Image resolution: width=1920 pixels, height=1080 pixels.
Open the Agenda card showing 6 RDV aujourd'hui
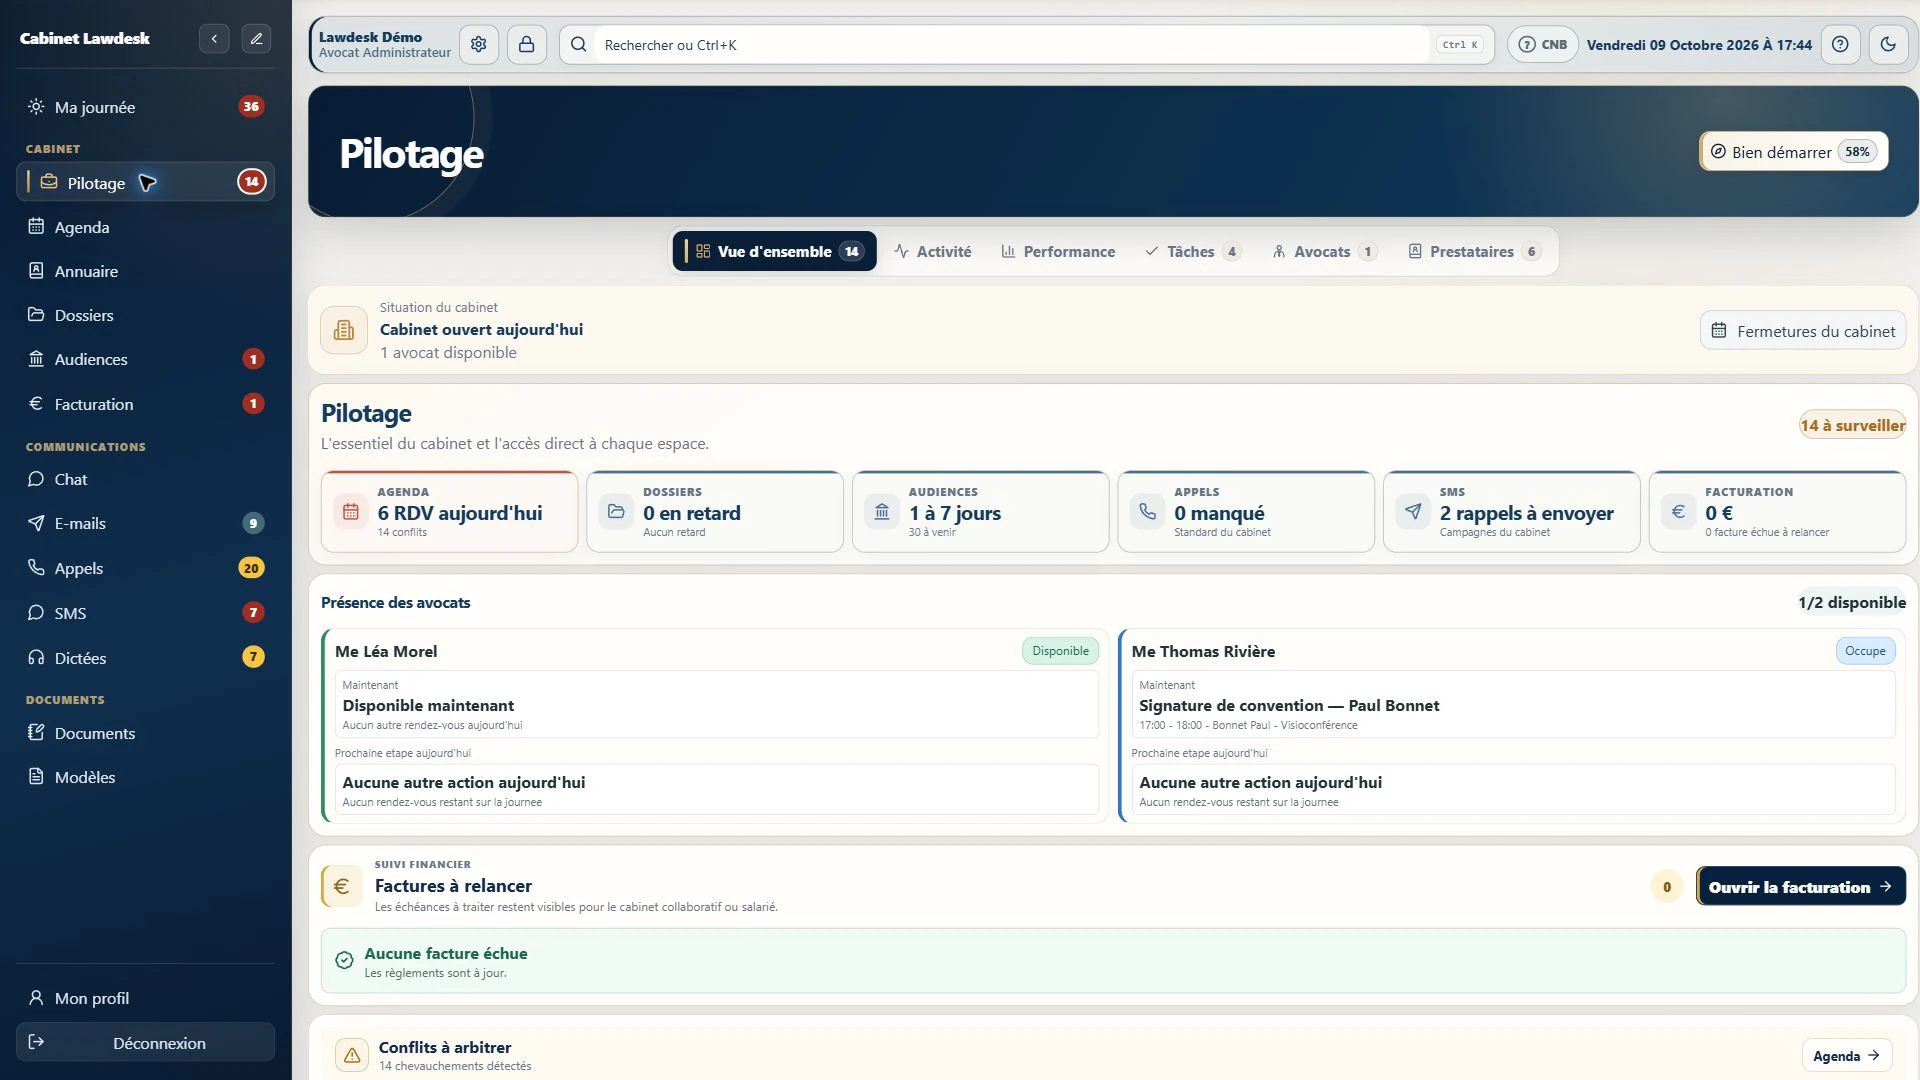tap(449, 512)
